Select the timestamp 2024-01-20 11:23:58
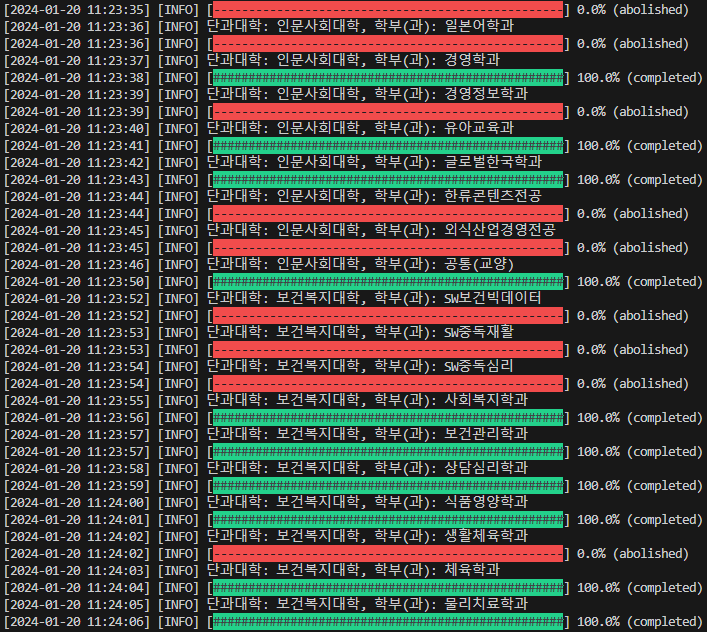707x632 pixels. point(77,469)
